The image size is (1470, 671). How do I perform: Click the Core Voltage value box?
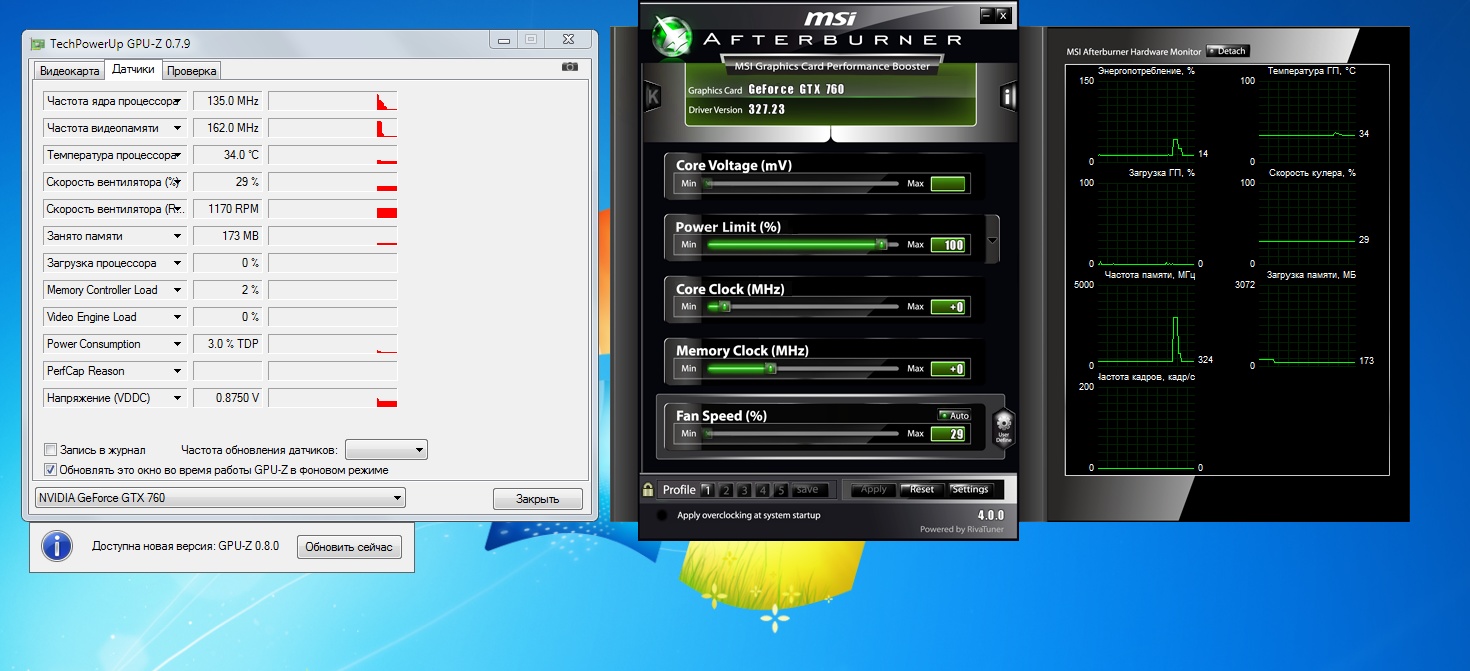pos(948,184)
